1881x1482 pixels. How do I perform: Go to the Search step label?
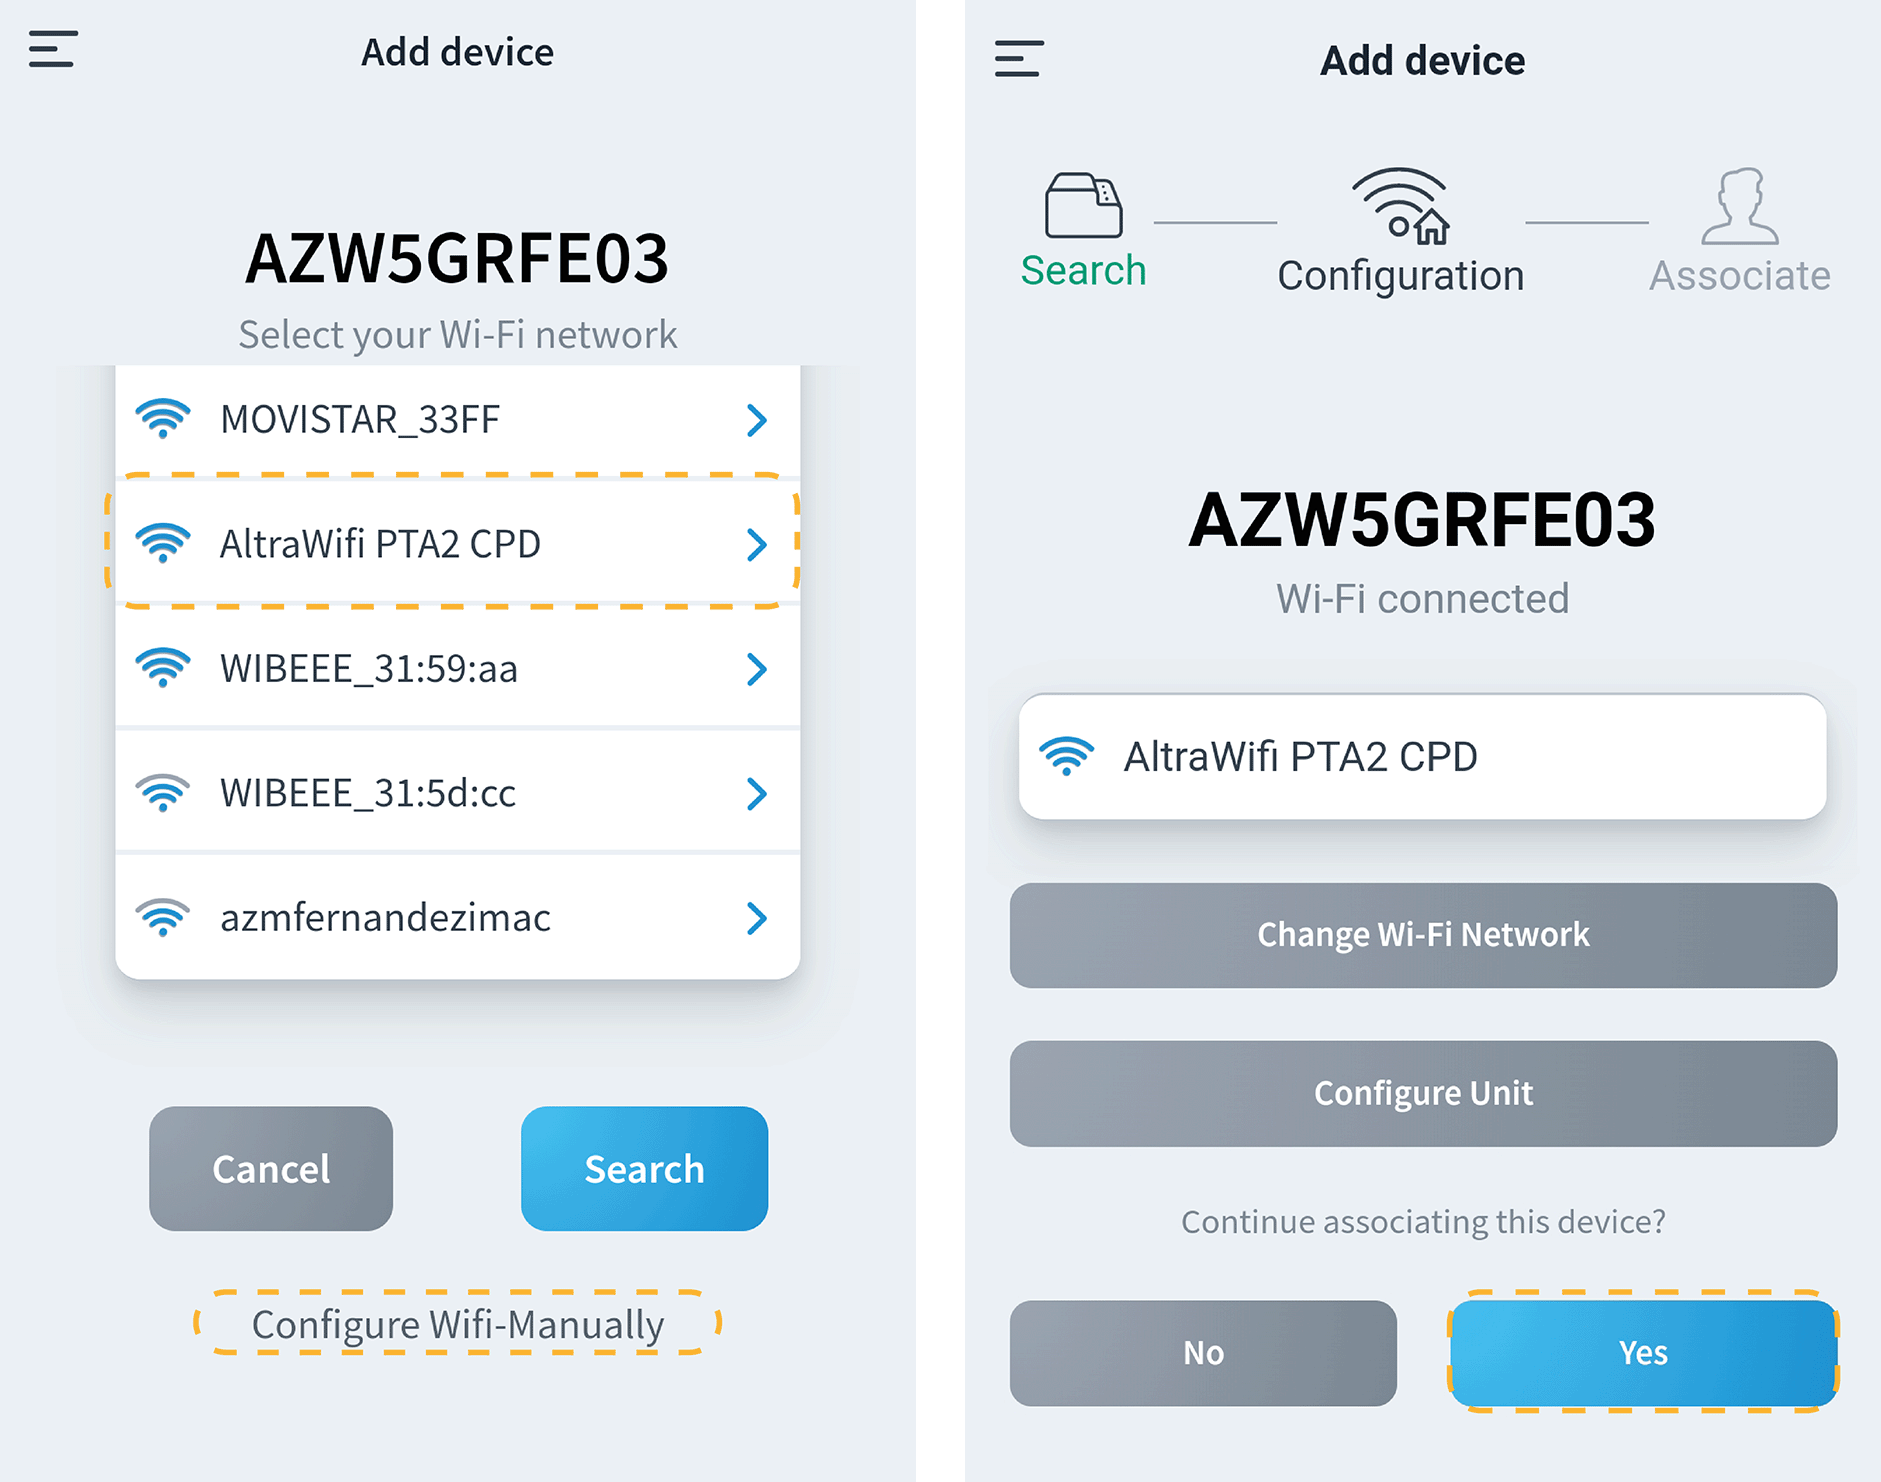pos(1083,271)
